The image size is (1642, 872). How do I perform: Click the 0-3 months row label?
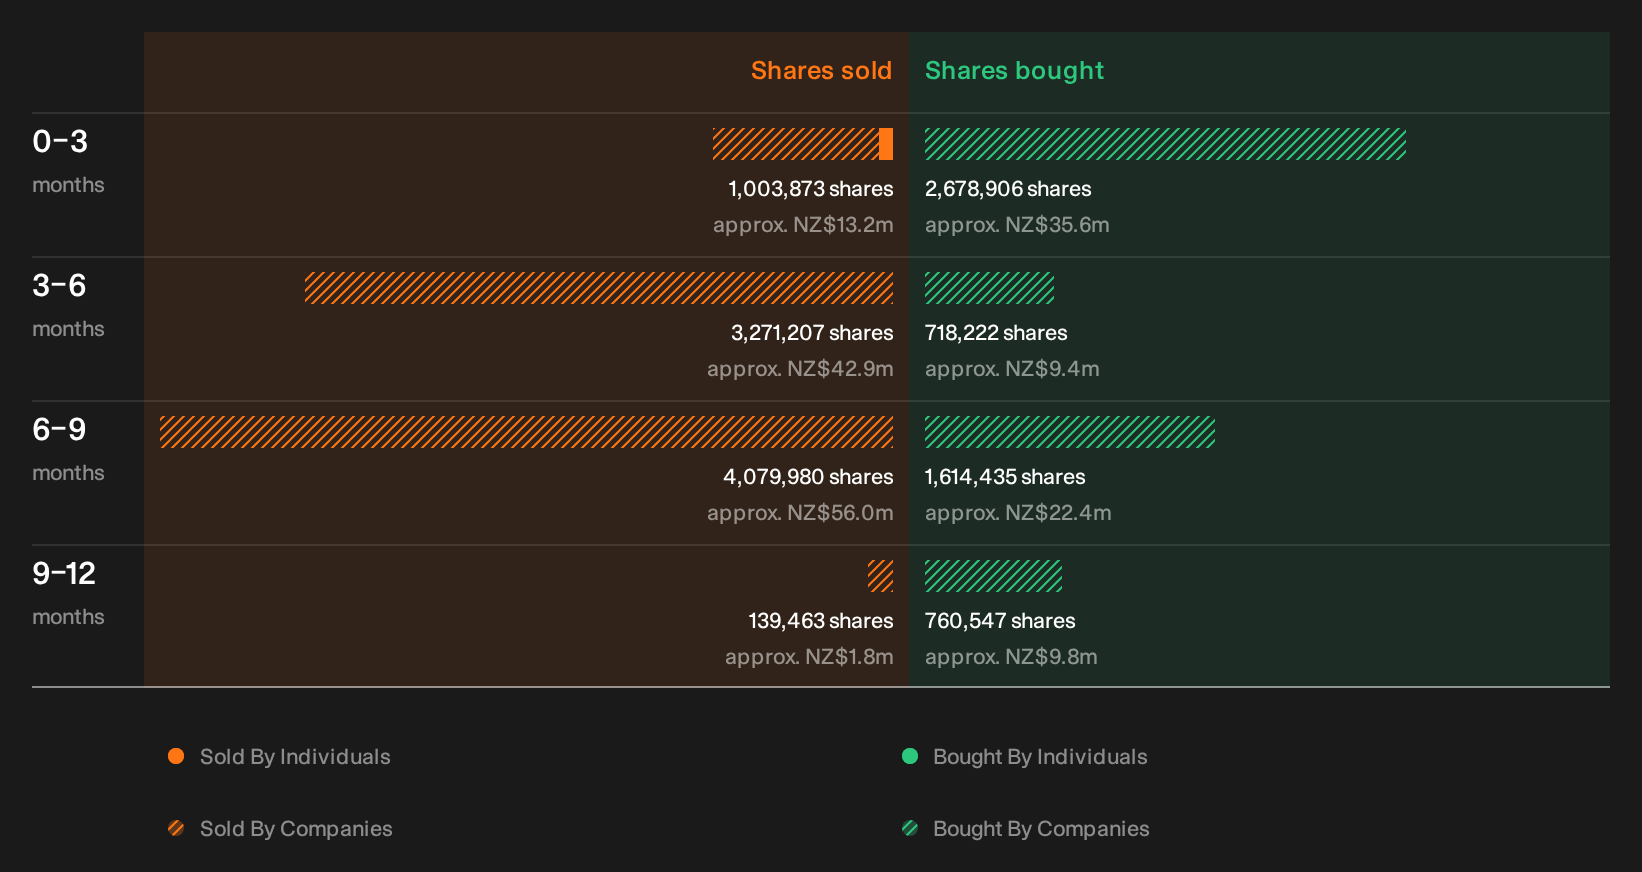coord(68,162)
